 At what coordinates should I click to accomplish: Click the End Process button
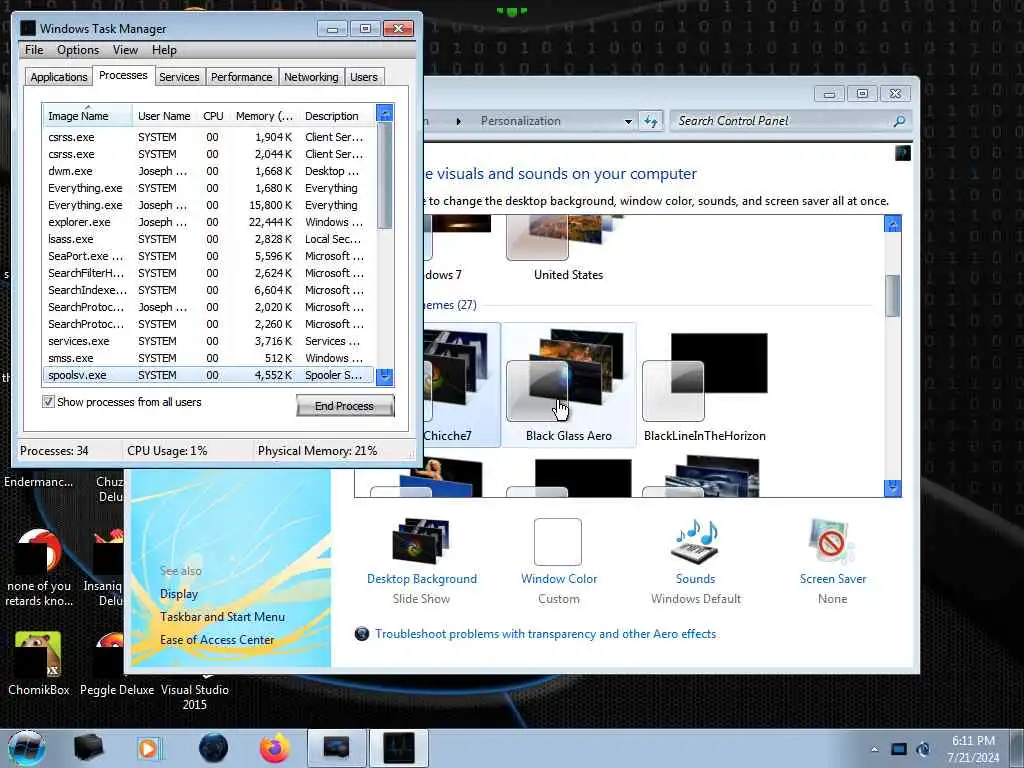pyautogui.click(x=345, y=406)
